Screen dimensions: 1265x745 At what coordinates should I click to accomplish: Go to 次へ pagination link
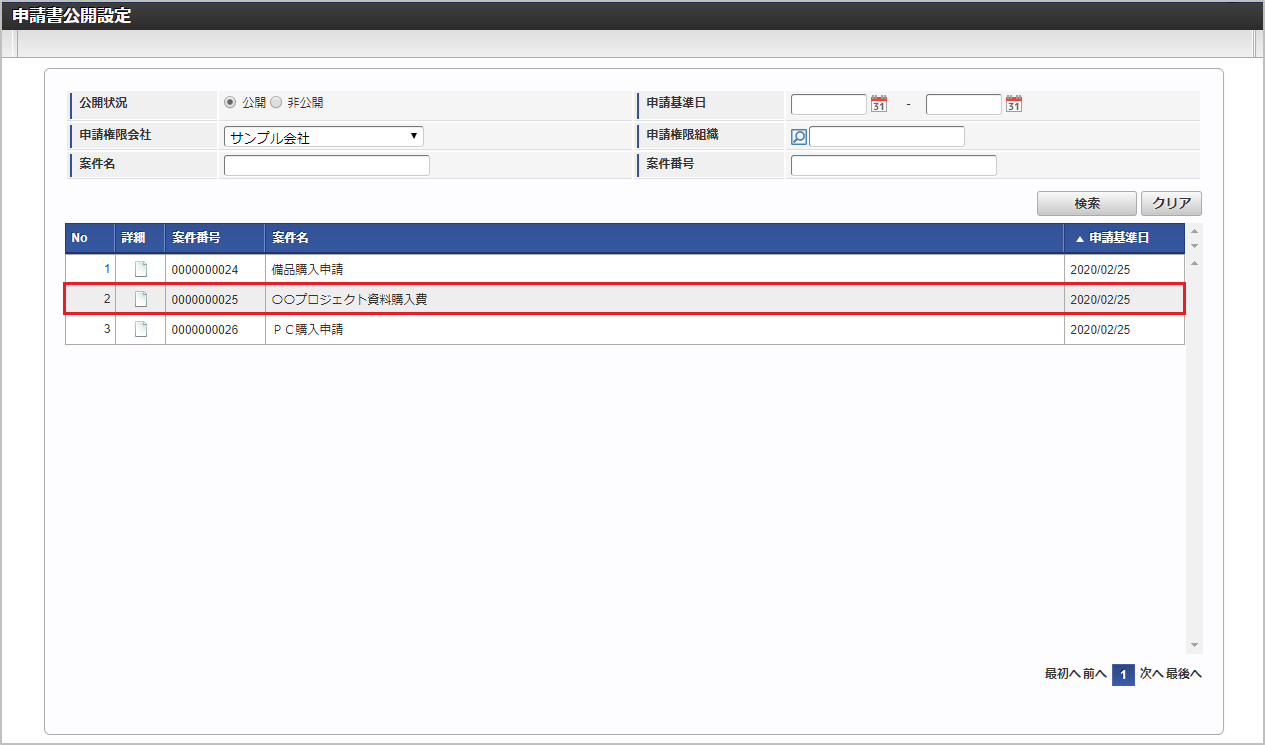pyautogui.click(x=1151, y=674)
